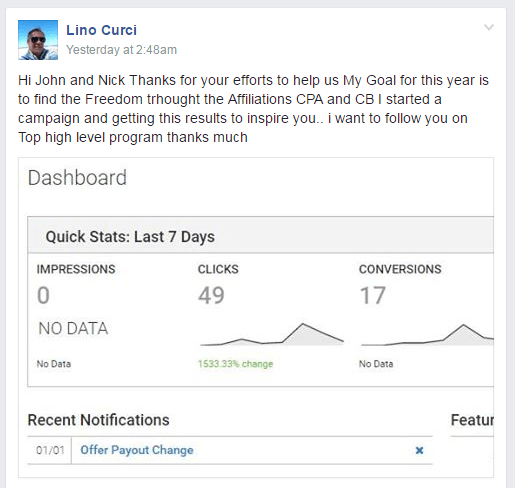Click the post message text body

click(253, 109)
